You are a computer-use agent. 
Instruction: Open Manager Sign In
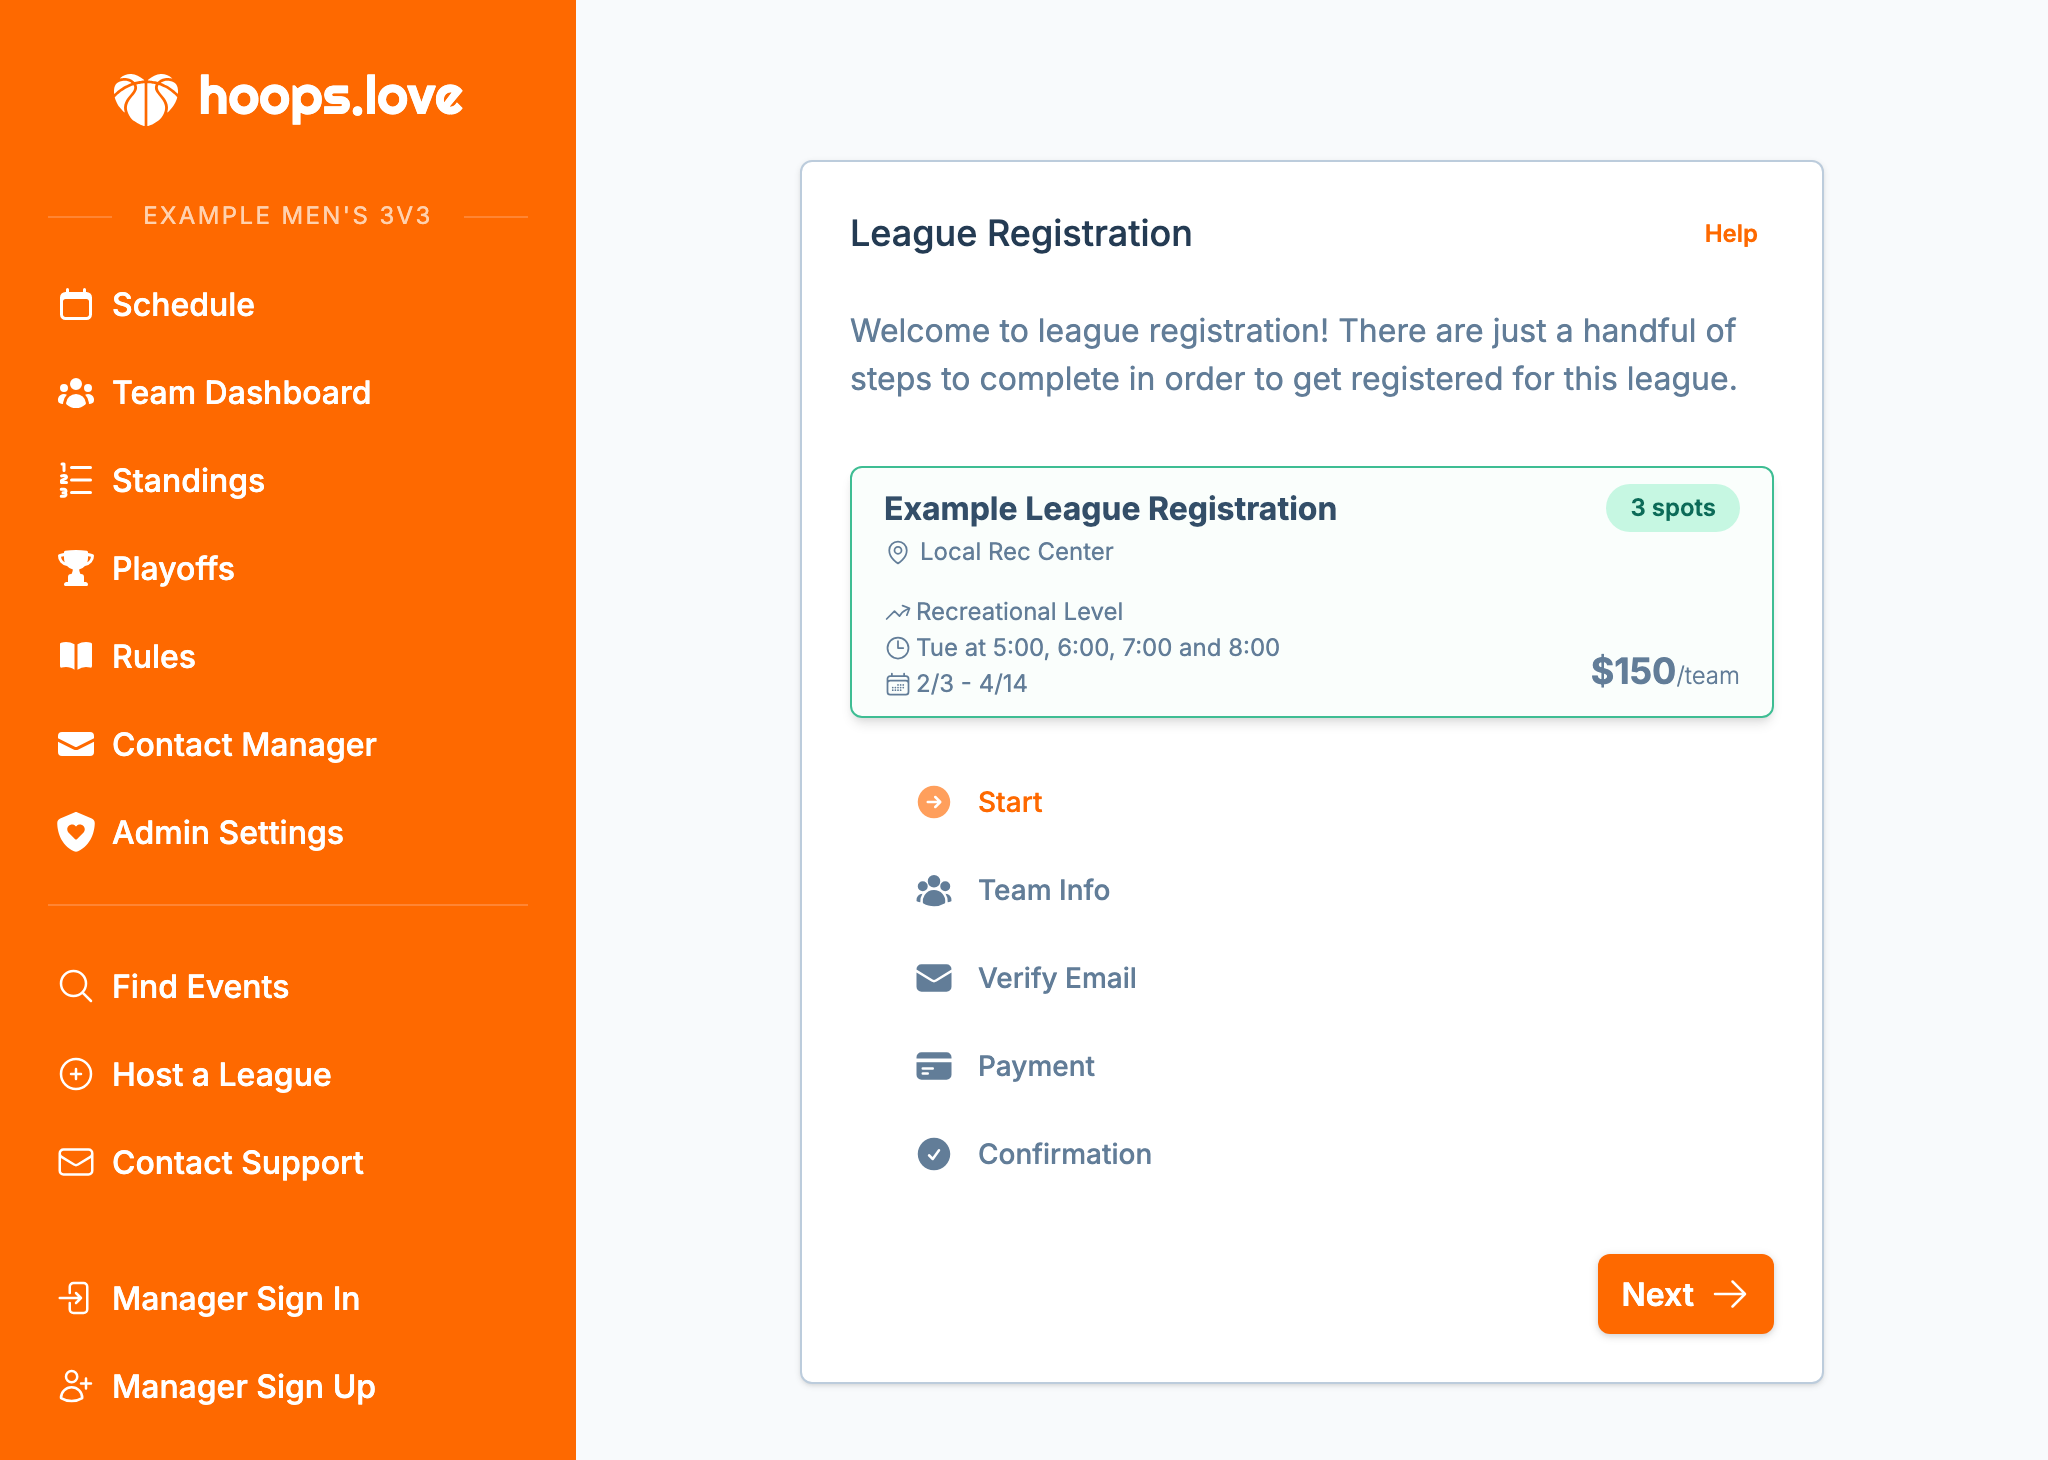click(x=236, y=1298)
